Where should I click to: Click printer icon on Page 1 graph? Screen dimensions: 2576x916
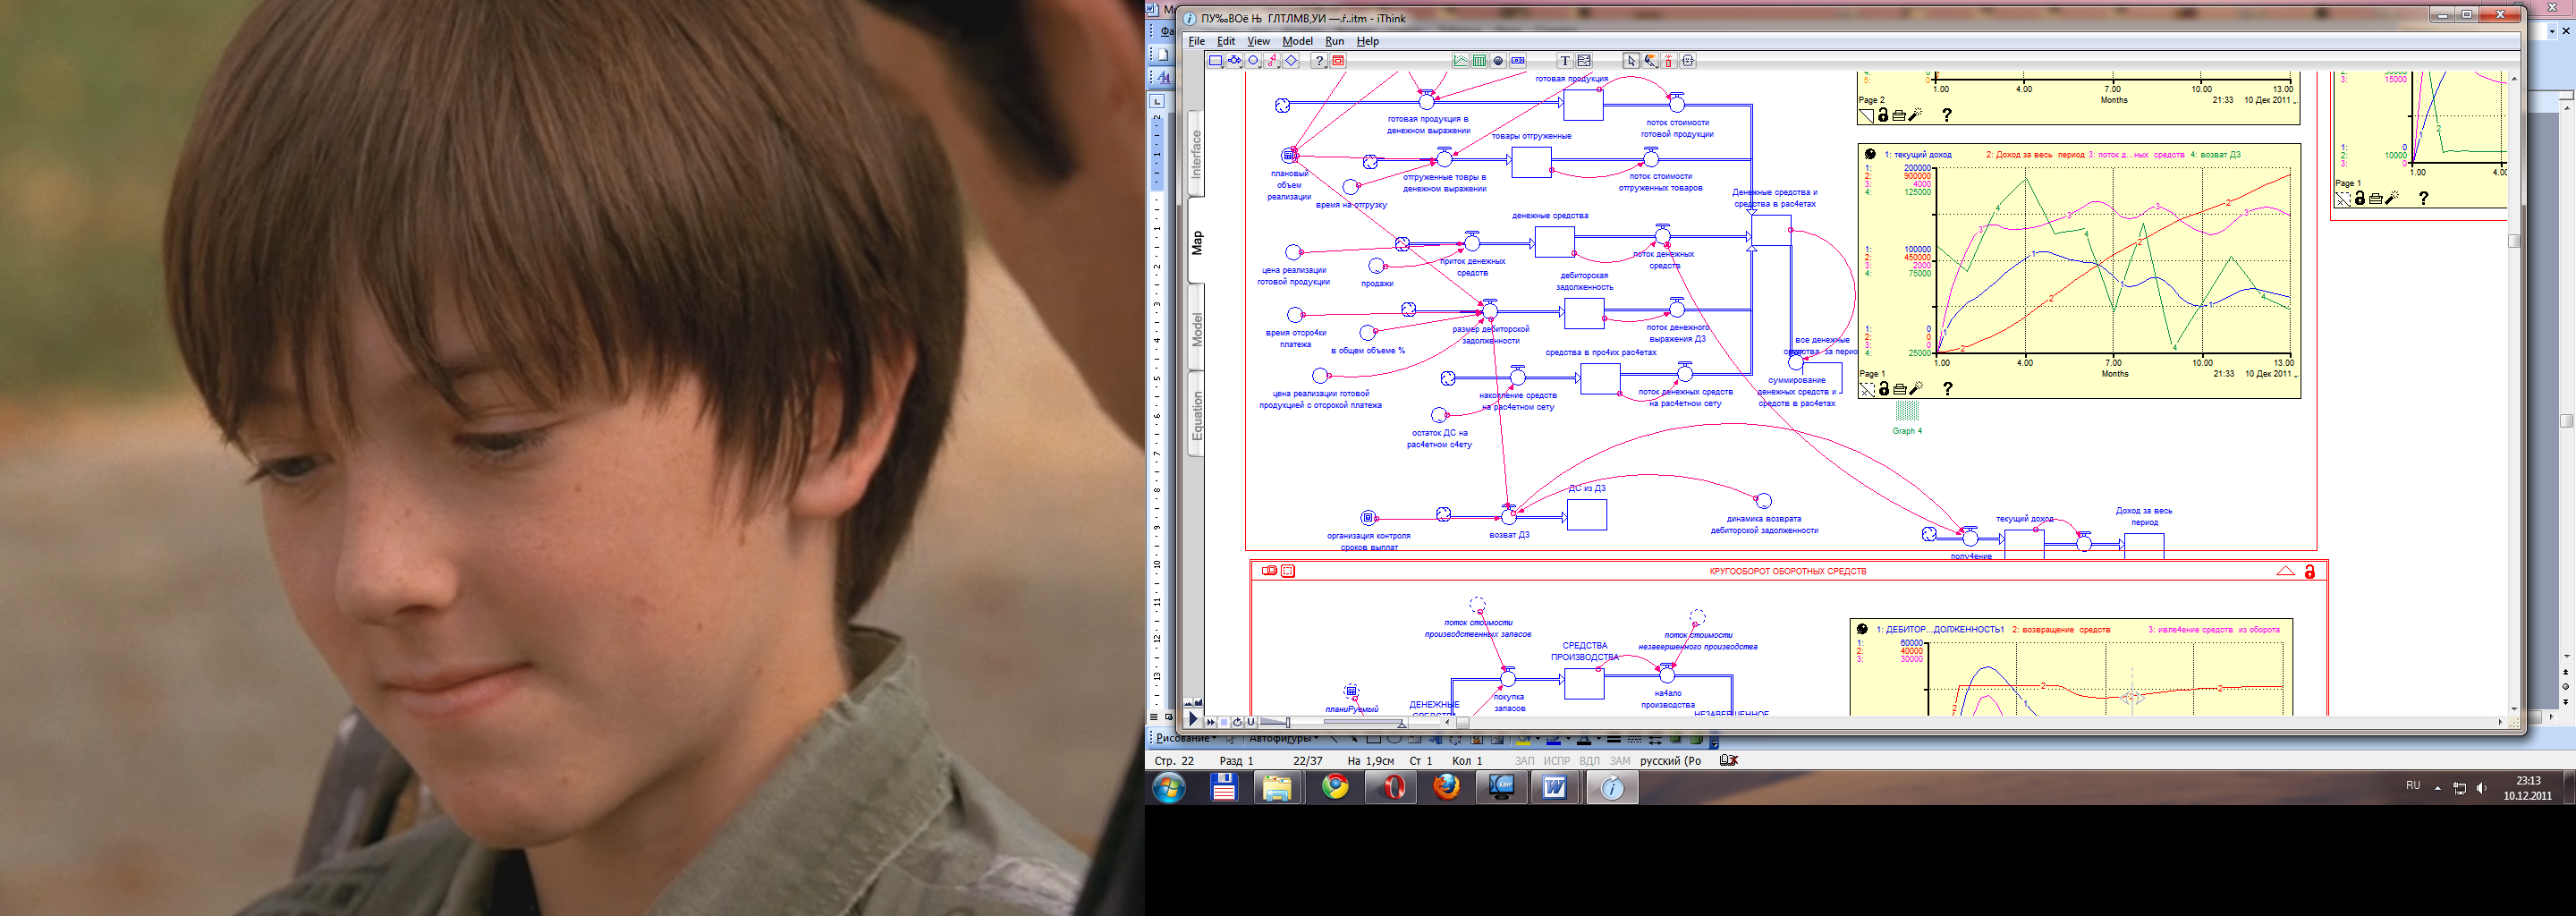coord(1899,389)
